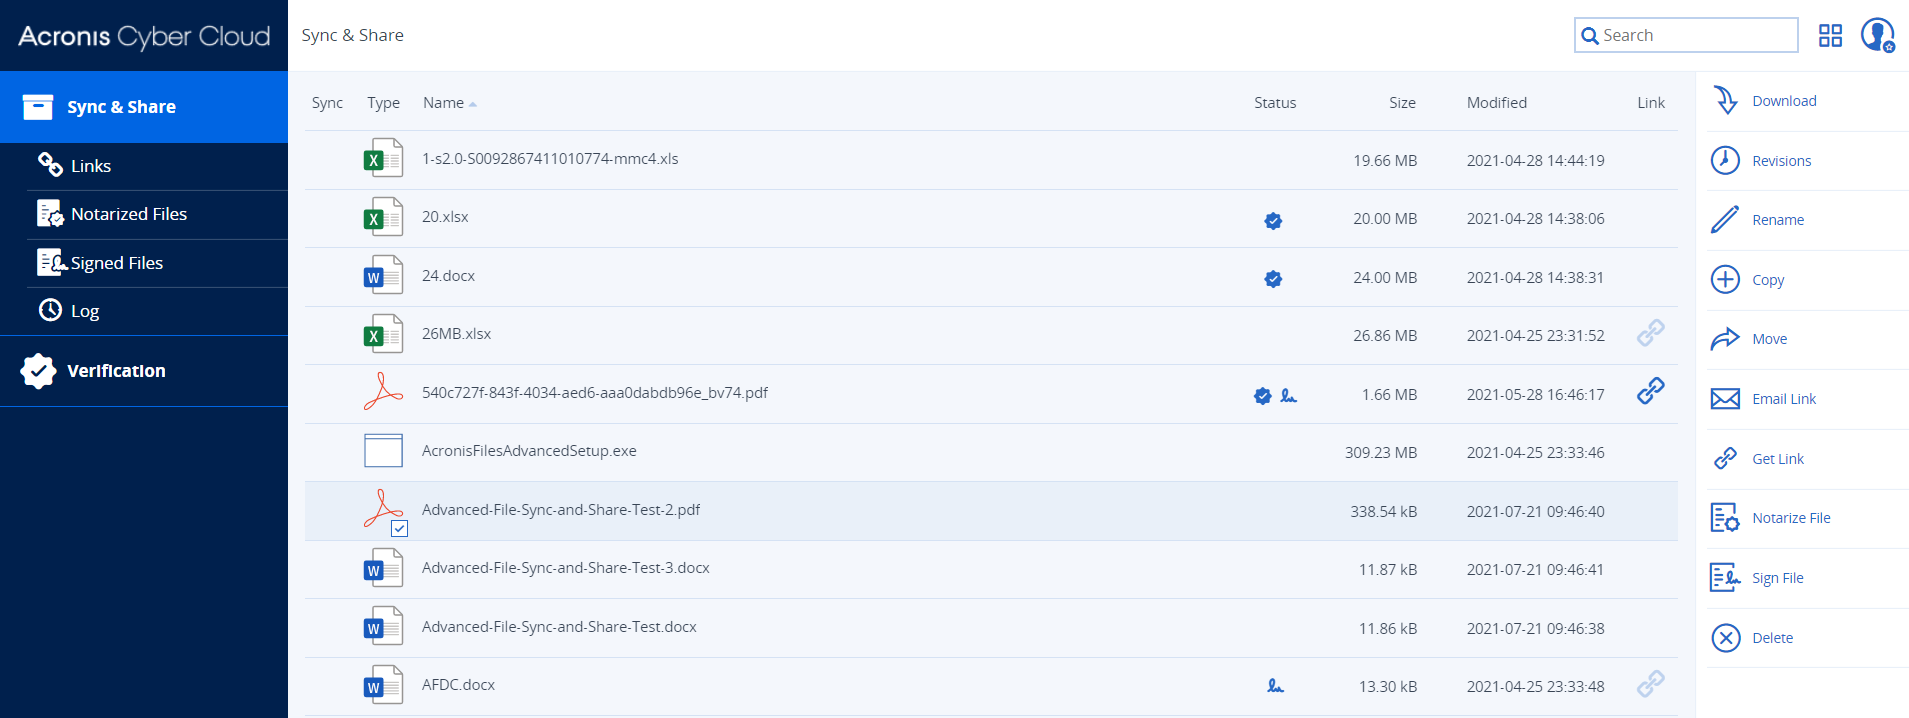Image resolution: width=1909 pixels, height=718 pixels.
Task: Uncheck the Advanced-File-Sync-and-Share-Test-2.pdf checkbox
Action: point(399,529)
